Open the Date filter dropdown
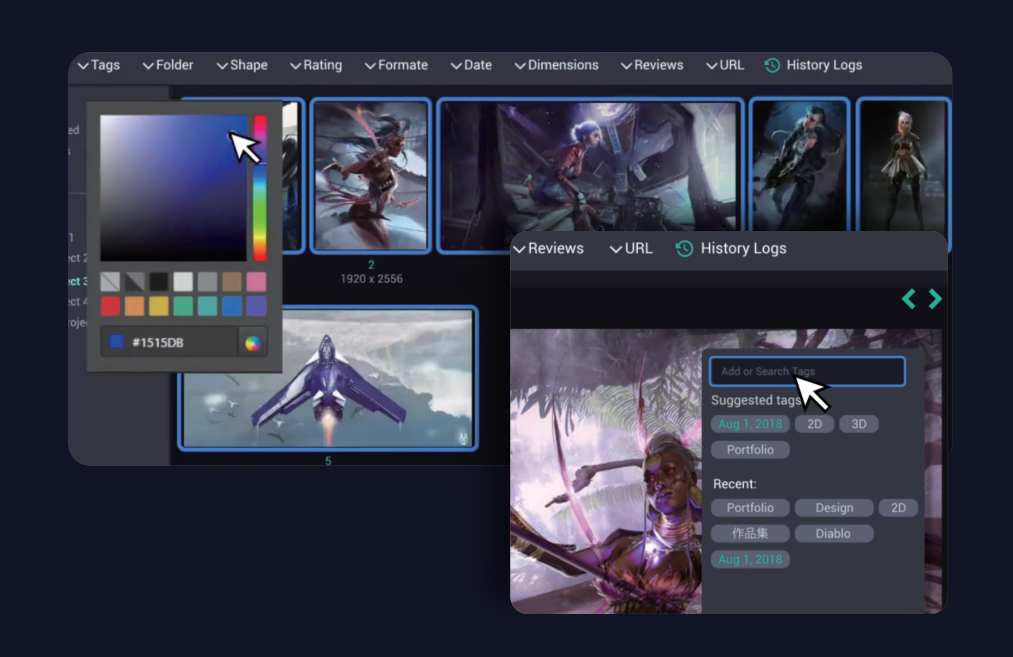 point(471,65)
